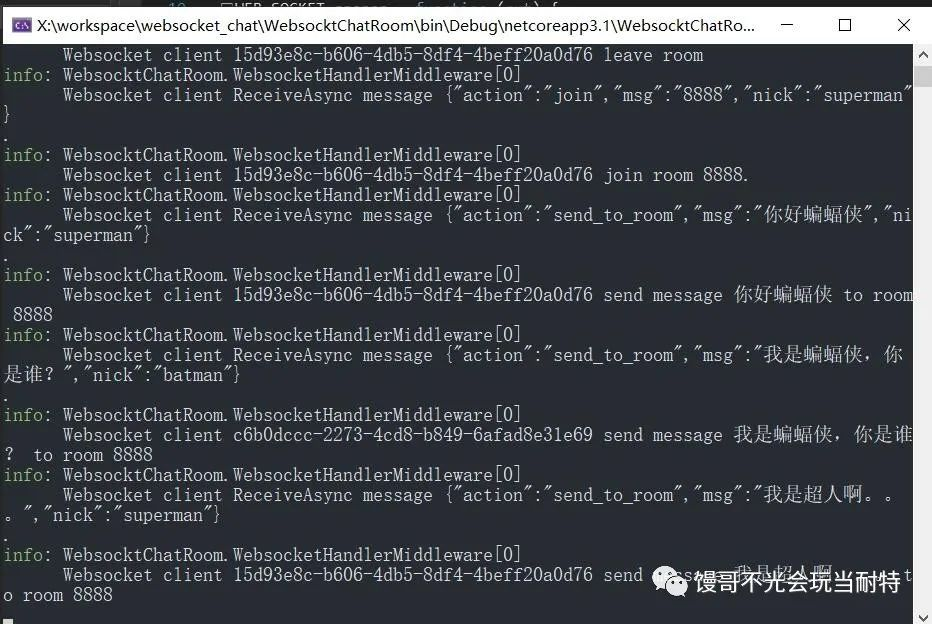Viewport: 932px width, 624px height.
Task: Click the empty scrollbar track below thumb
Action: (922, 348)
